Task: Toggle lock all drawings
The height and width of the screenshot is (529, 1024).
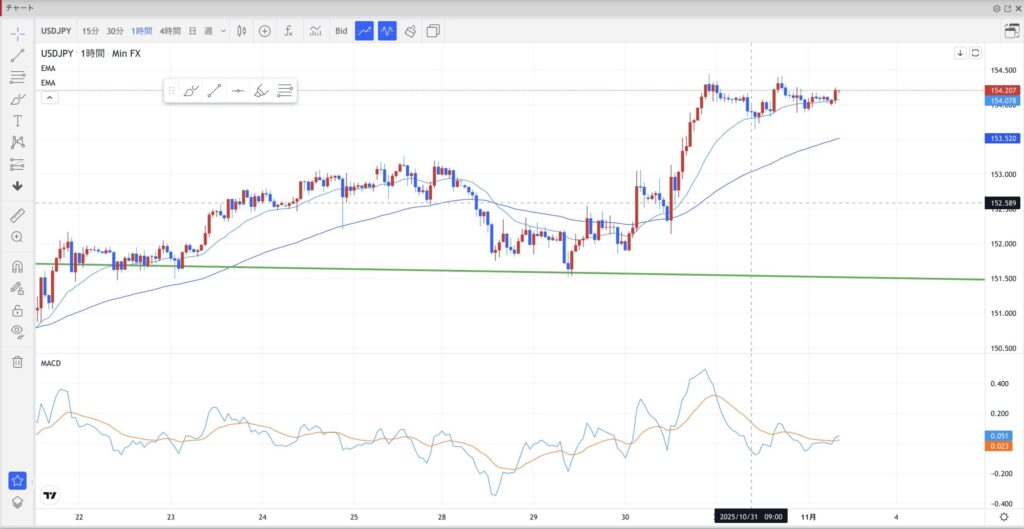Action: point(17,310)
